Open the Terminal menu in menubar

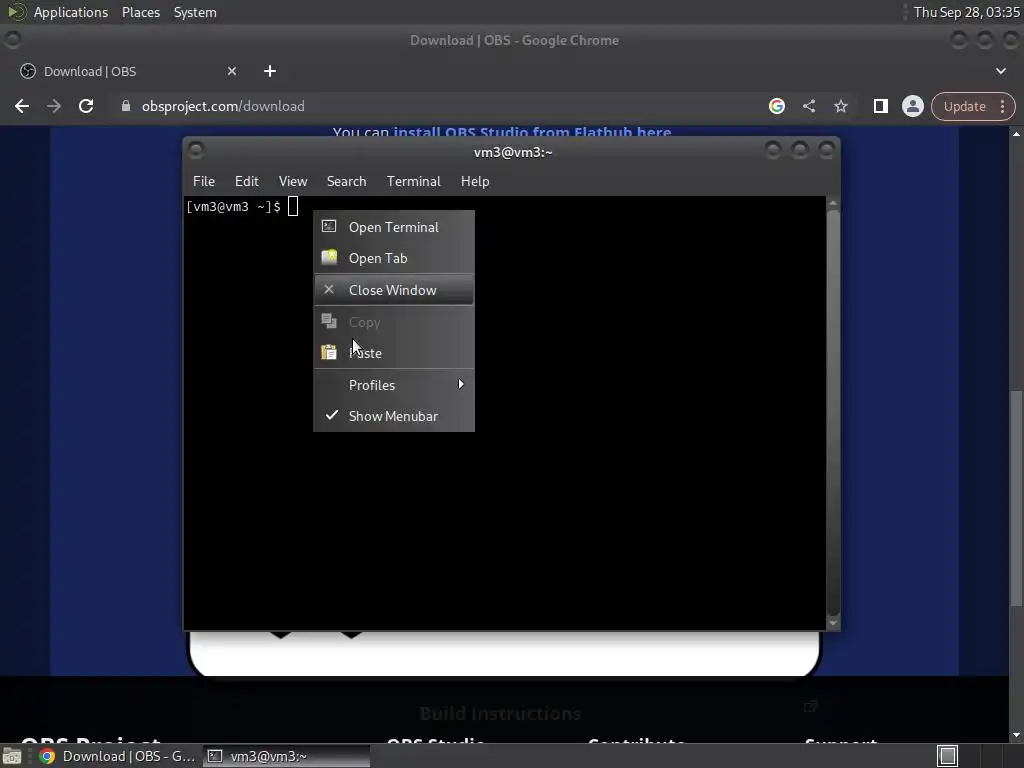tap(413, 182)
